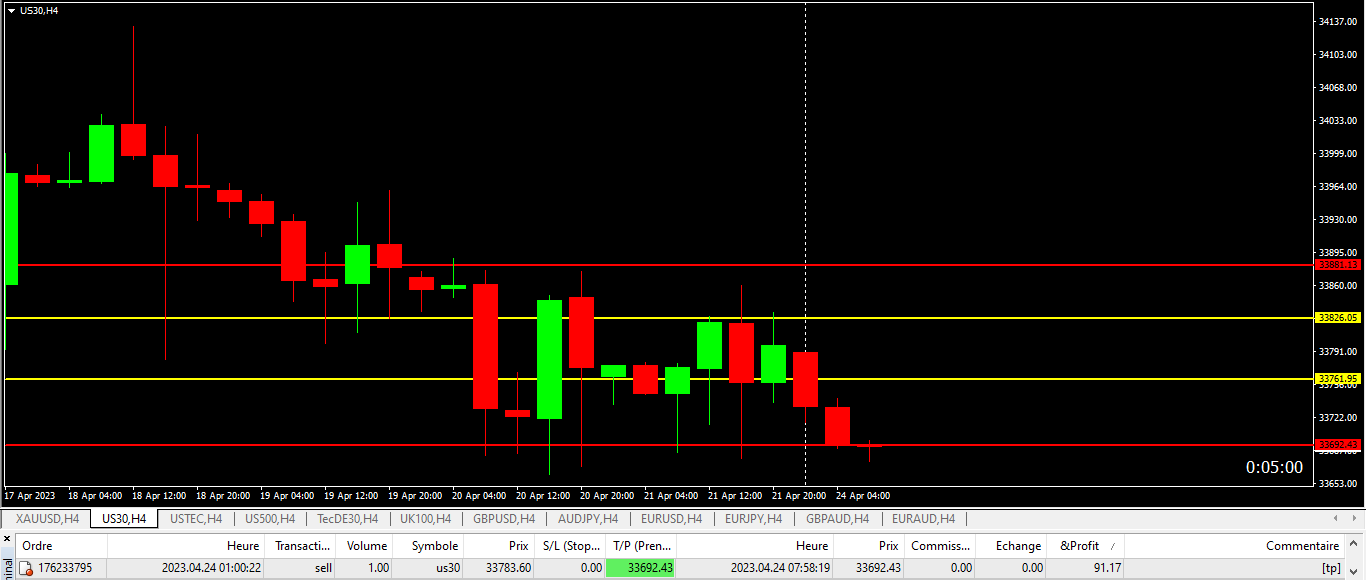
Task: Select the lower red line at 33692.43
Action: click(x=660, y=444)
